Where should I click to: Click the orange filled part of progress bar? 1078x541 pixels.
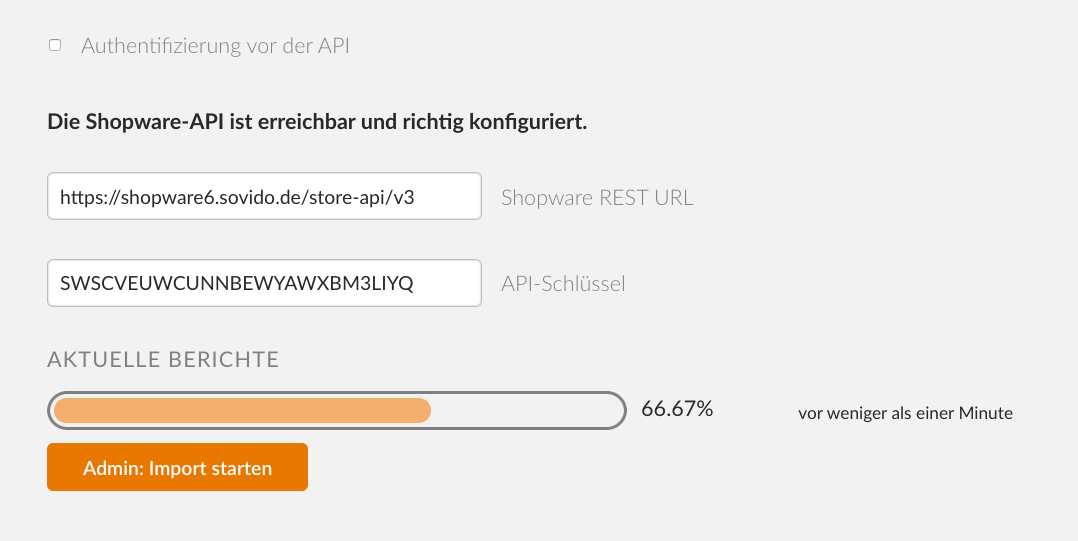pyautogui.click(x=242, y=411)
